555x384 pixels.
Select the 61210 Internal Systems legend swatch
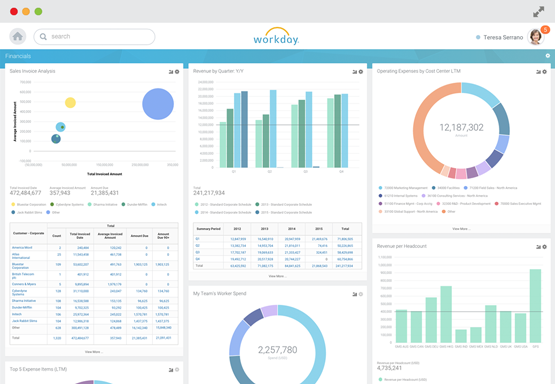click(381, 196)
